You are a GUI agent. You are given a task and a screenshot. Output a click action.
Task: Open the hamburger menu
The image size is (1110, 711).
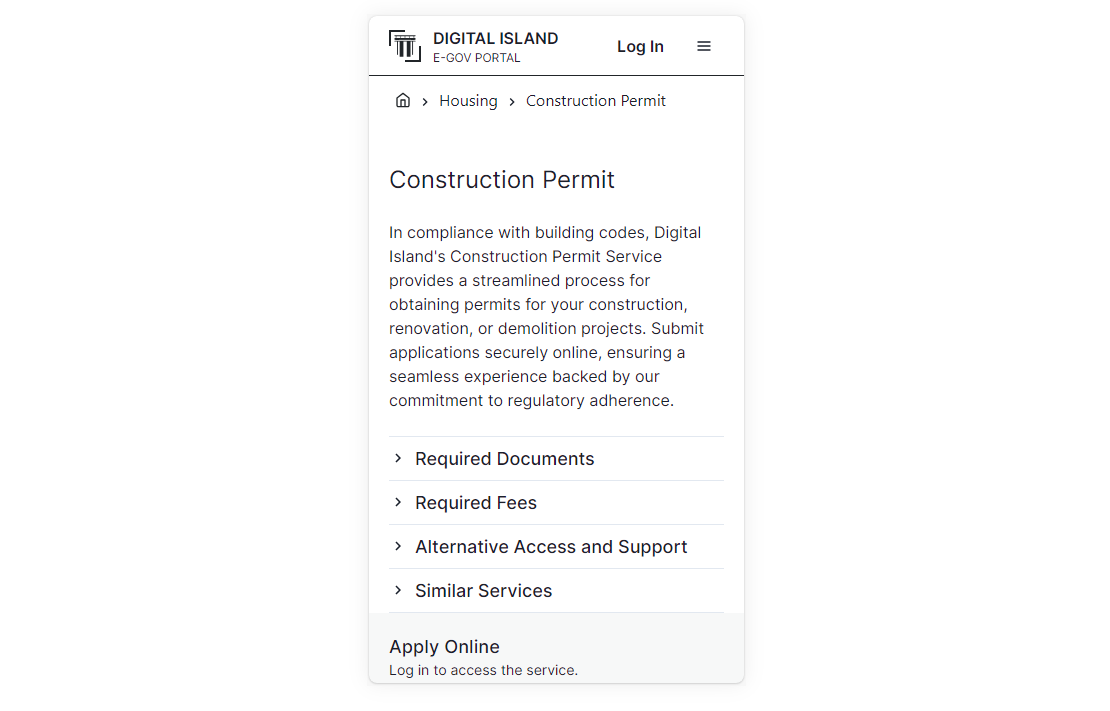[704, 46]
